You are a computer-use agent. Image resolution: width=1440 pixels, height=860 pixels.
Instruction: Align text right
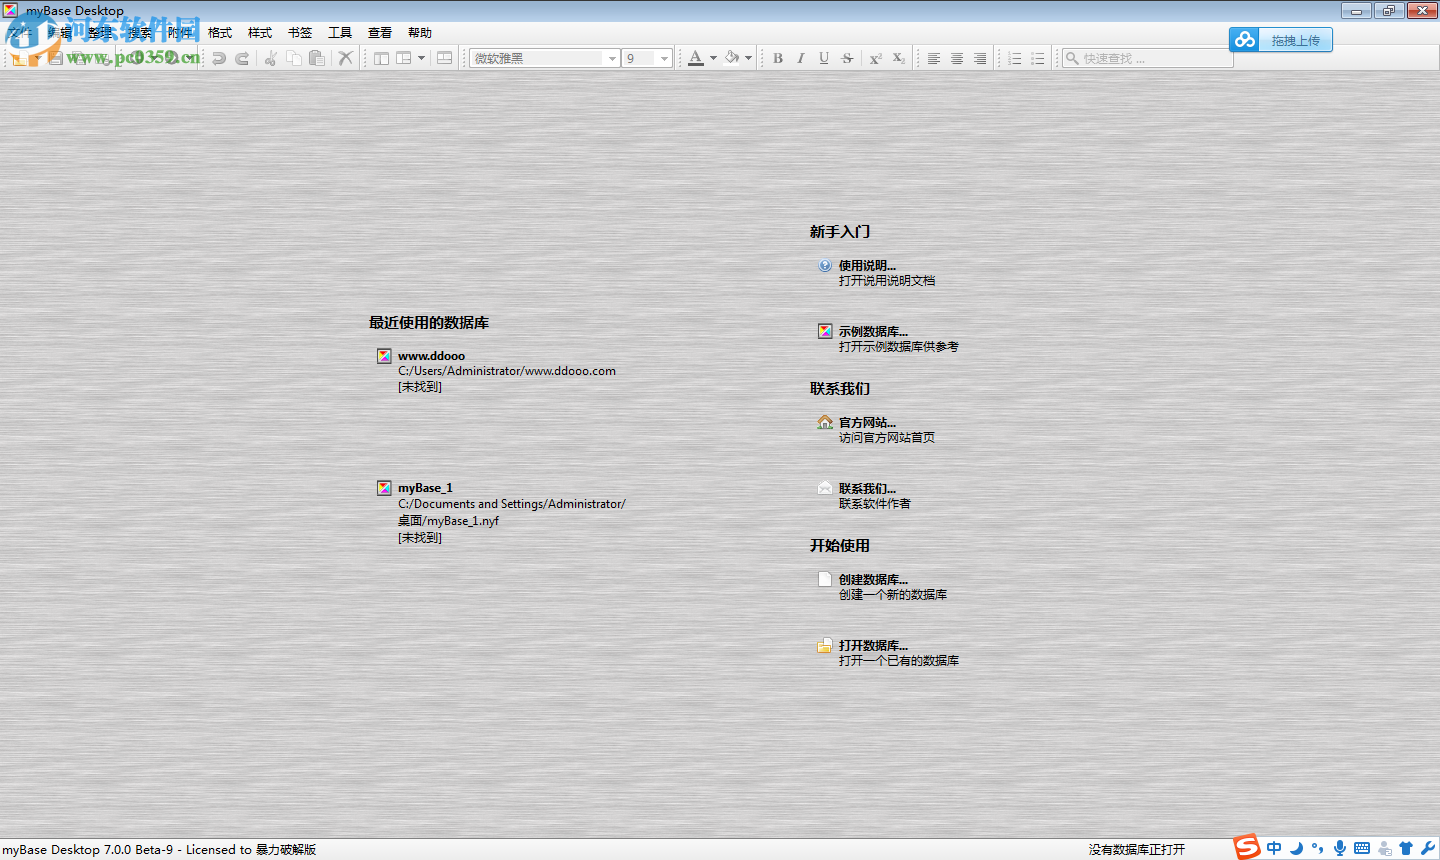[x=980, y=58]
